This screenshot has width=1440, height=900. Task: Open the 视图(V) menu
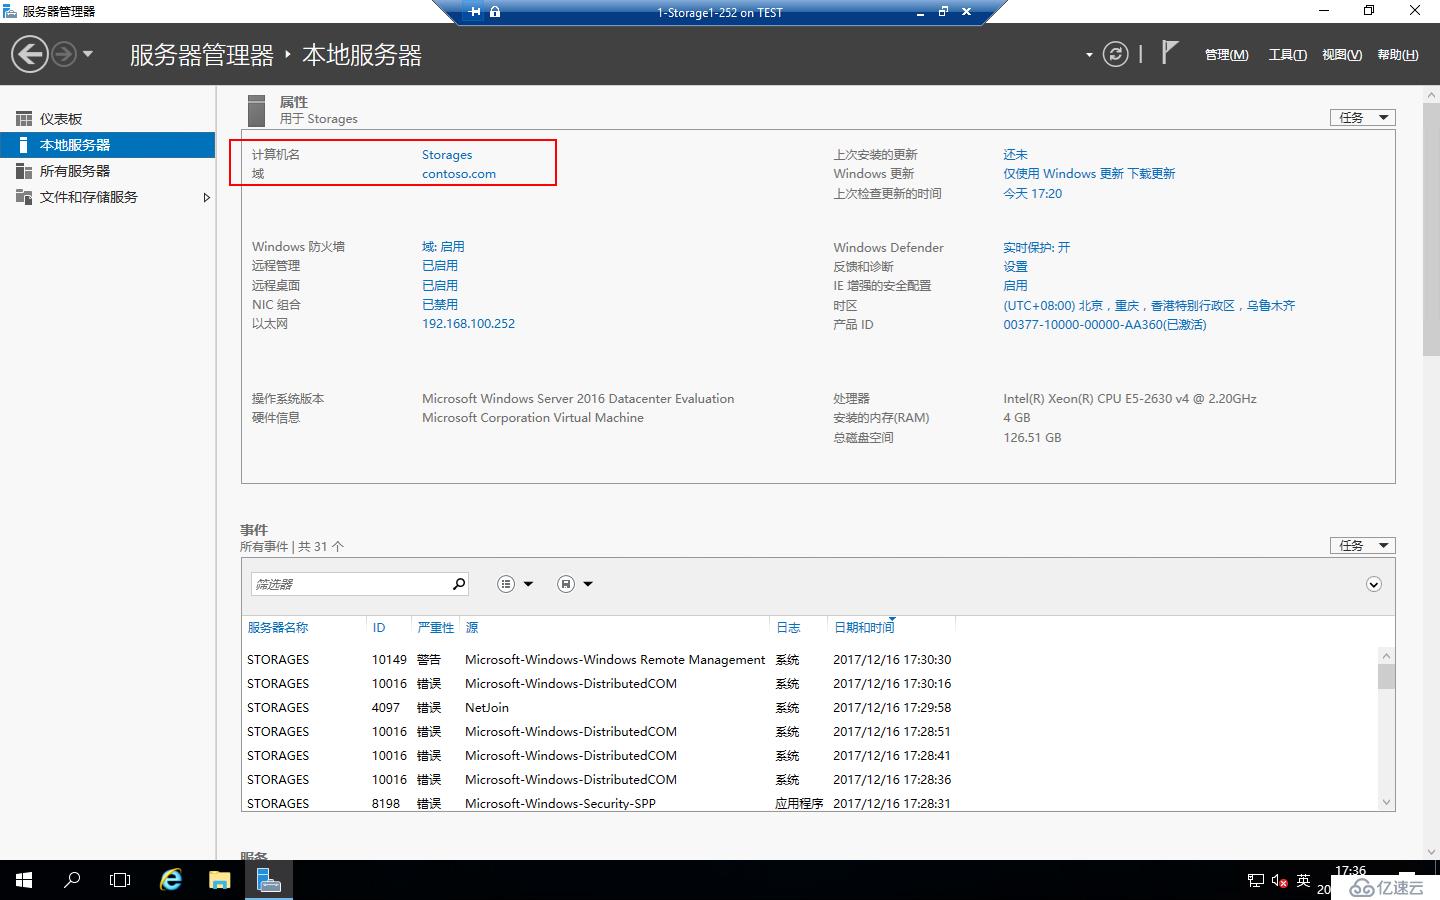pos(1341,55)
